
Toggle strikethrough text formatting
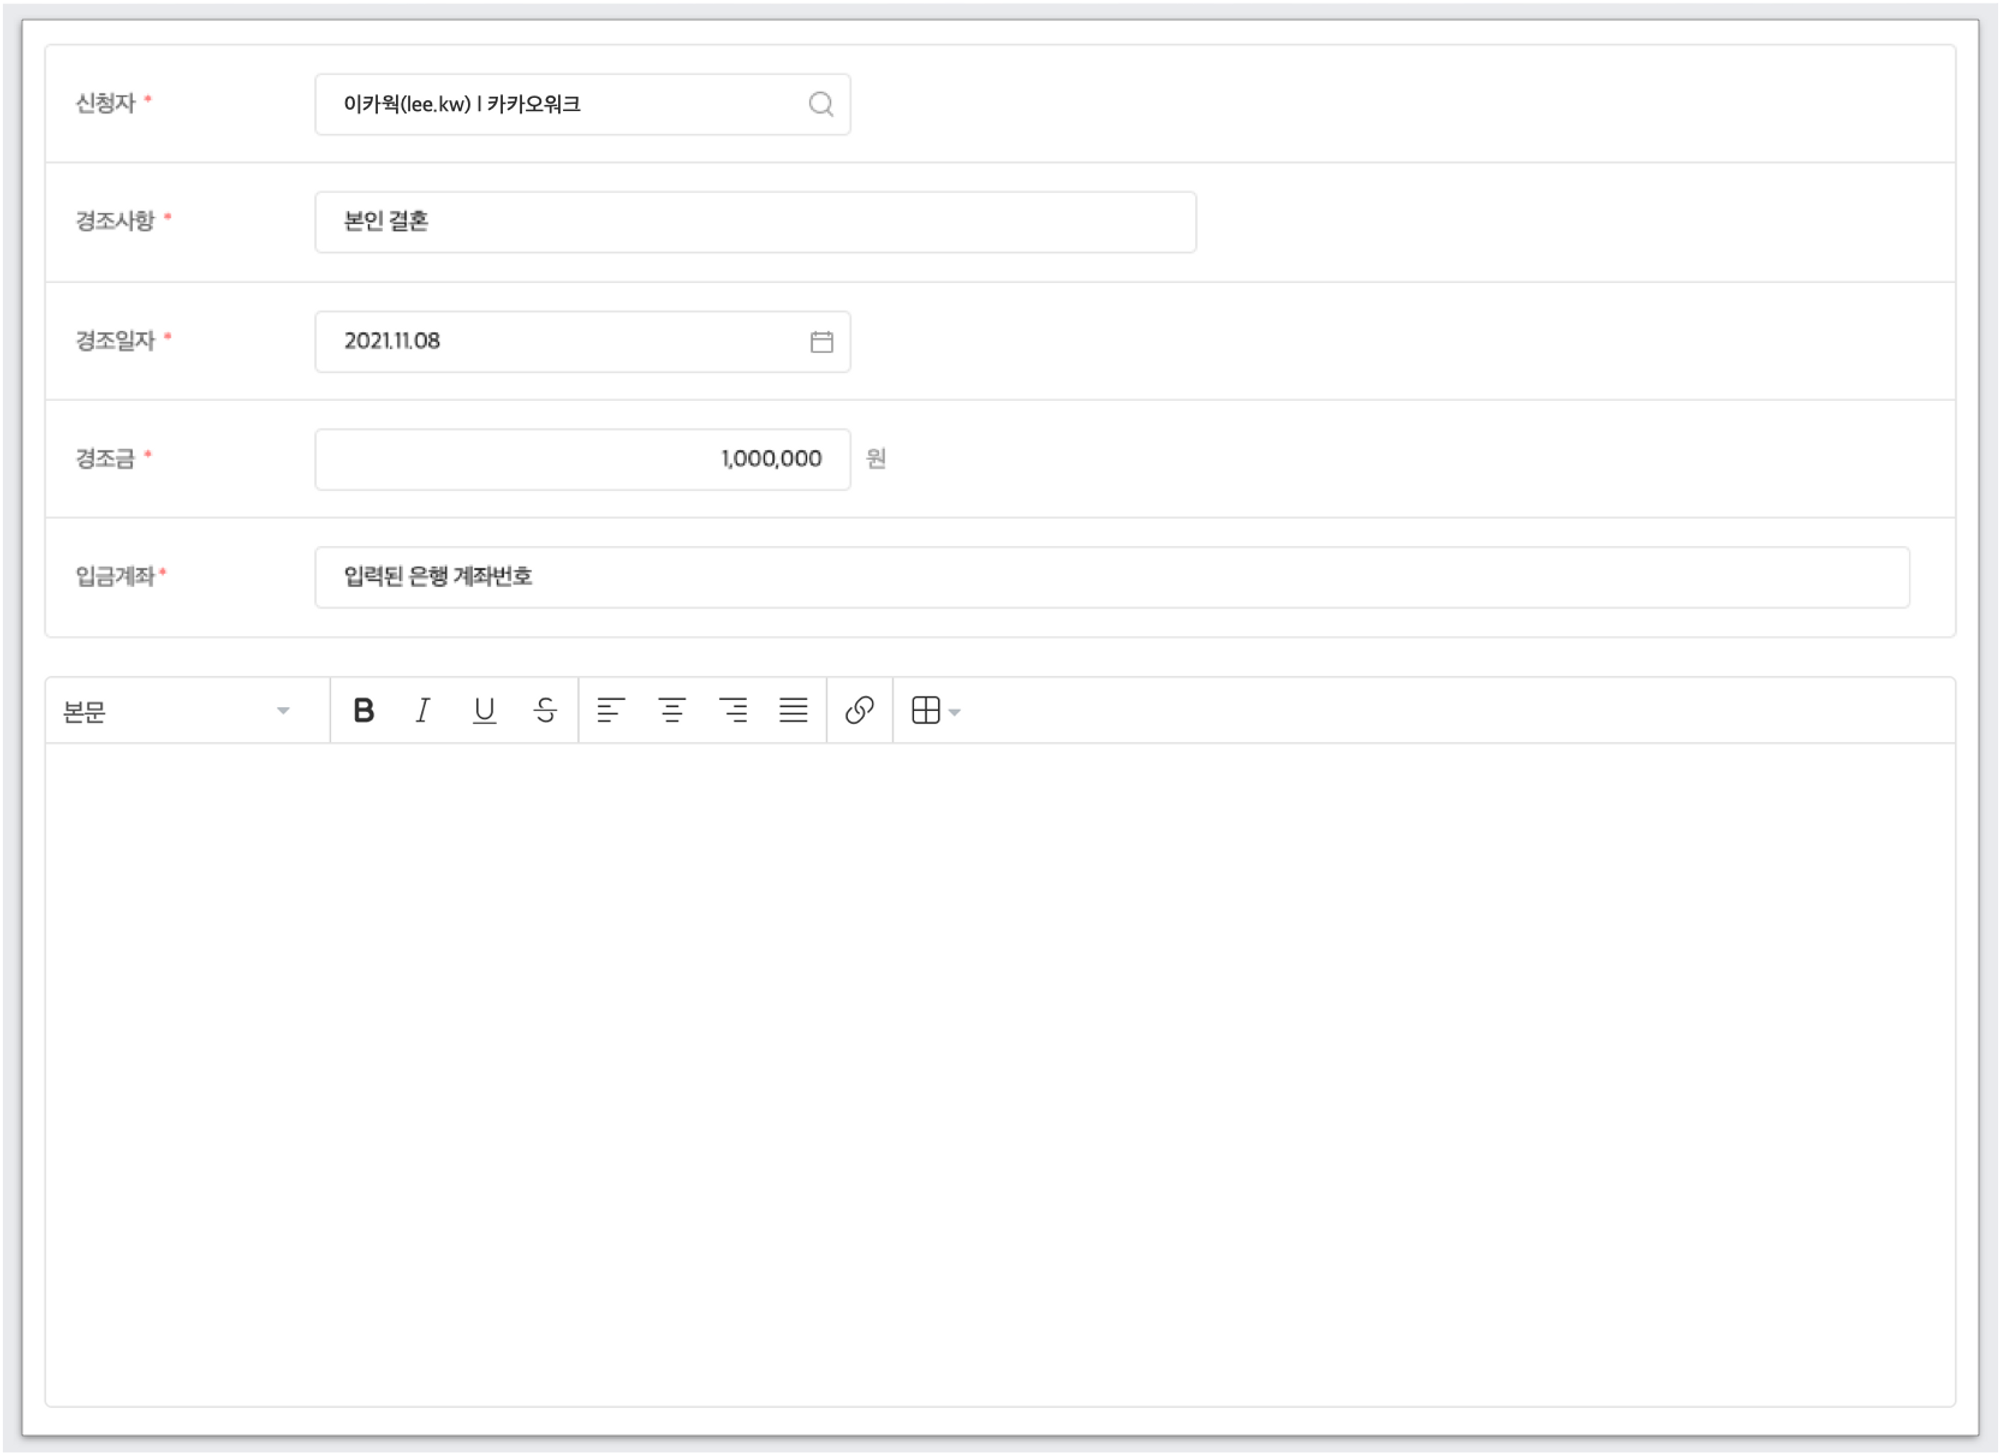(x=545, y=710)
